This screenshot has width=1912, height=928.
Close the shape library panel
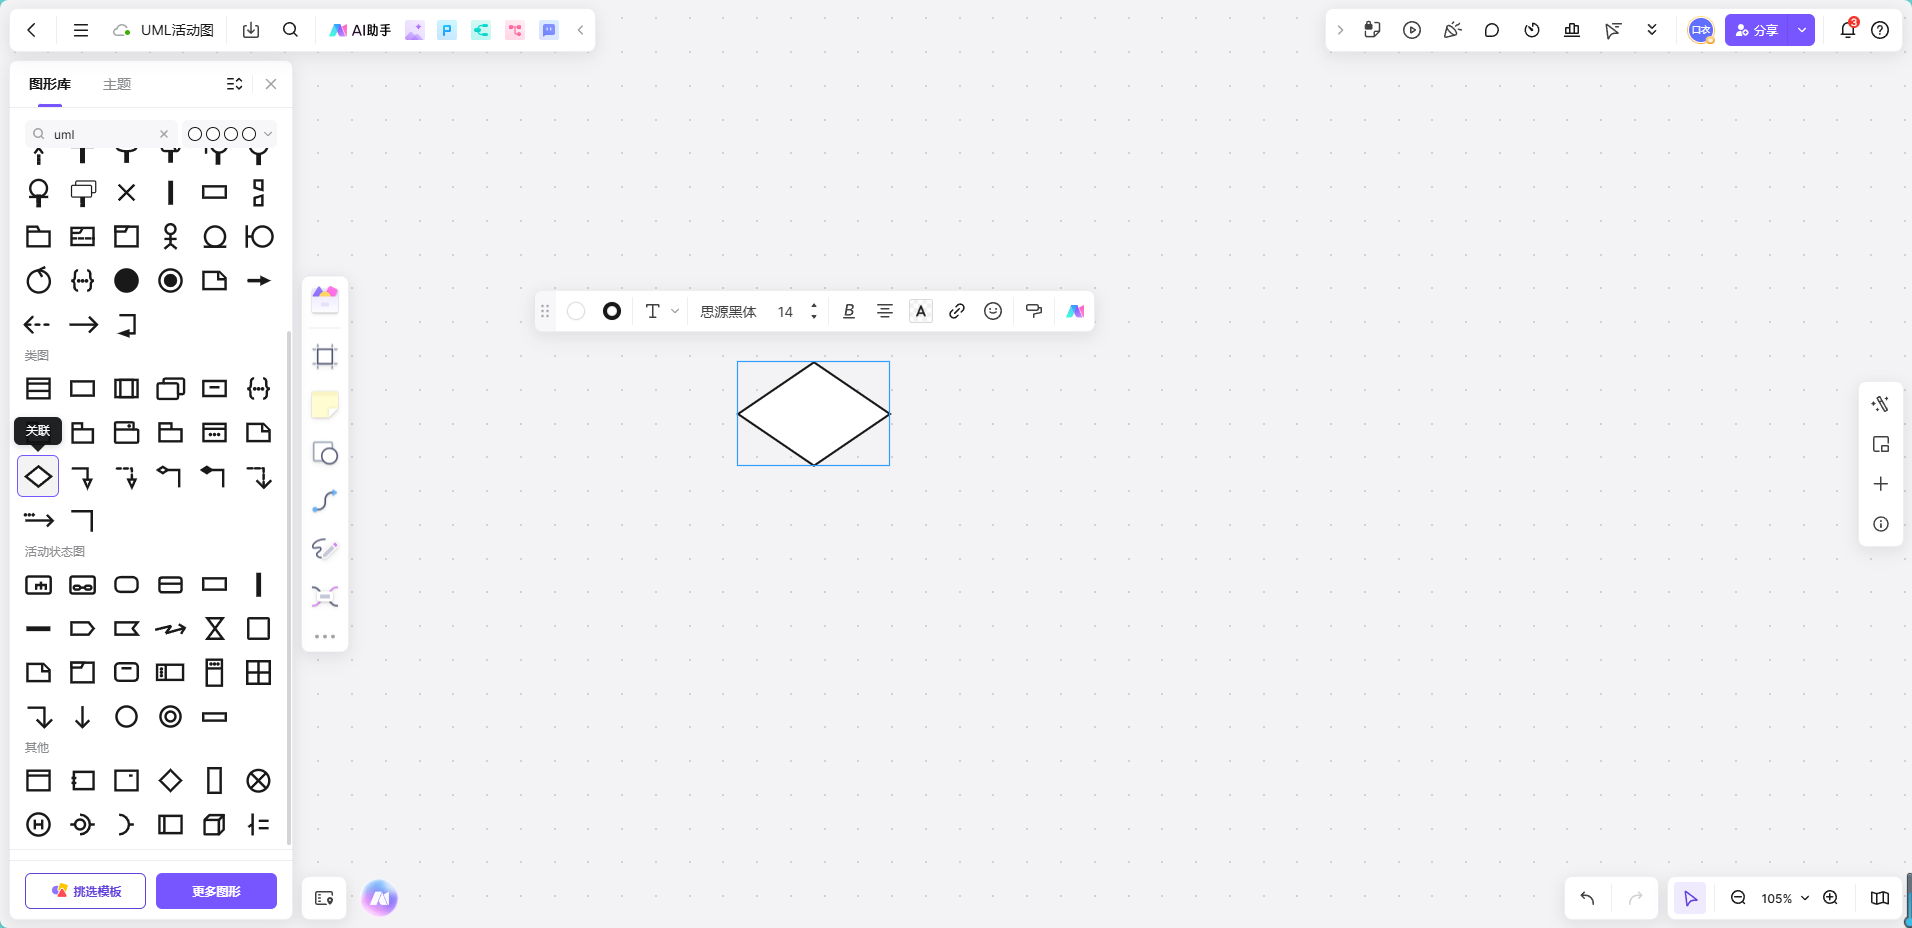(271, 84)
